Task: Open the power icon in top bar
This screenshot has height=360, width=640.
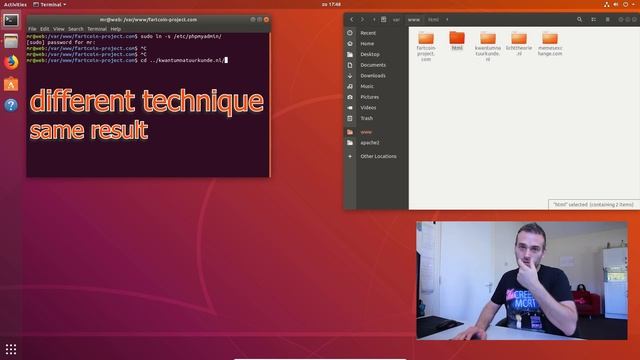Action: pos(625,4)
